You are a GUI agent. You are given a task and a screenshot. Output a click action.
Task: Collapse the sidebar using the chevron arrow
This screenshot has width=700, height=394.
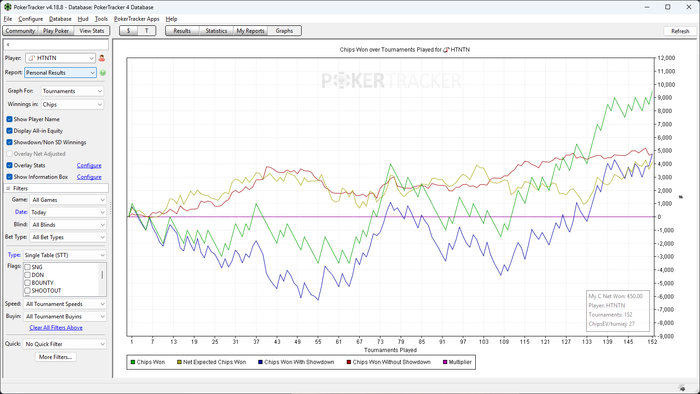point(8,45)
